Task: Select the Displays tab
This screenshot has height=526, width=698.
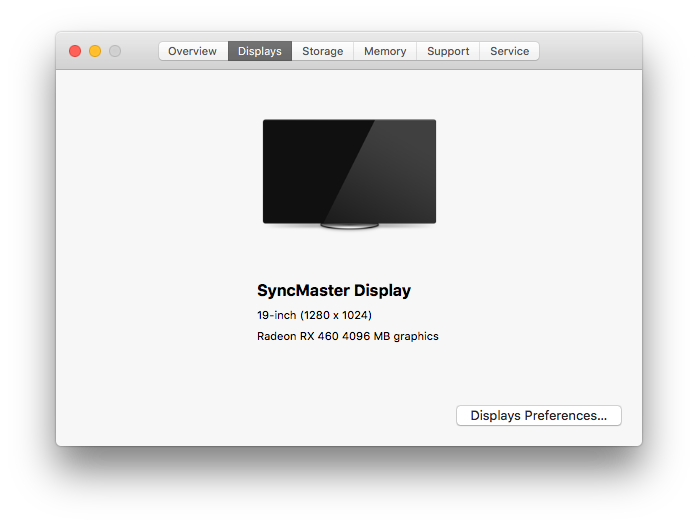Action: point(260,51)
